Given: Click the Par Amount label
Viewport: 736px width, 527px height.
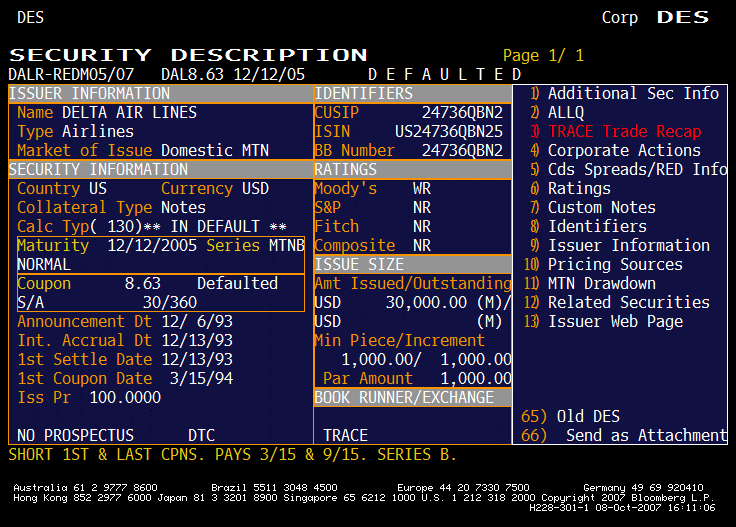Looking at the screenshot, I should 368,379.
